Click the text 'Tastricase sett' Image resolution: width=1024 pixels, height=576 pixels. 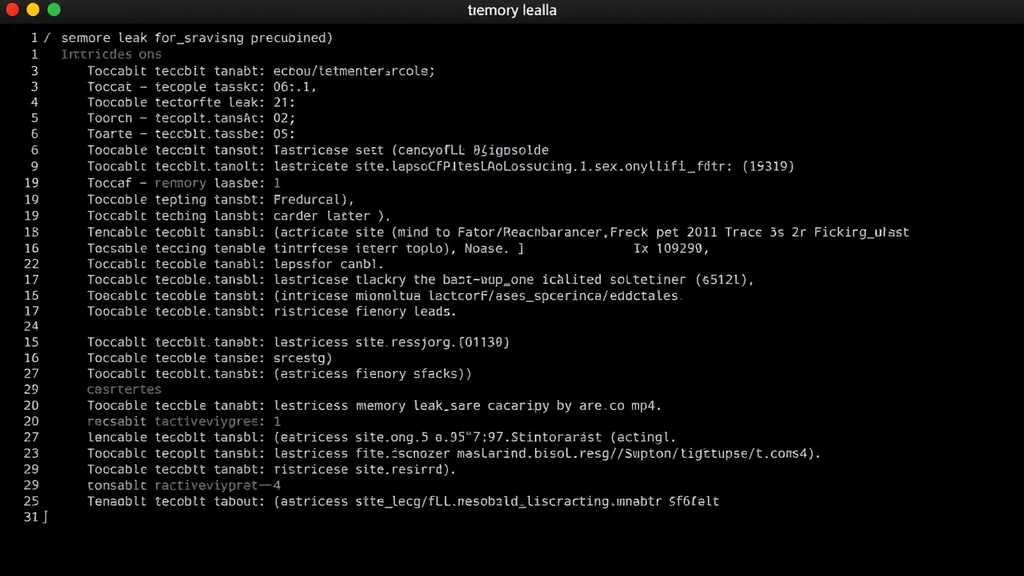[328, 150]
